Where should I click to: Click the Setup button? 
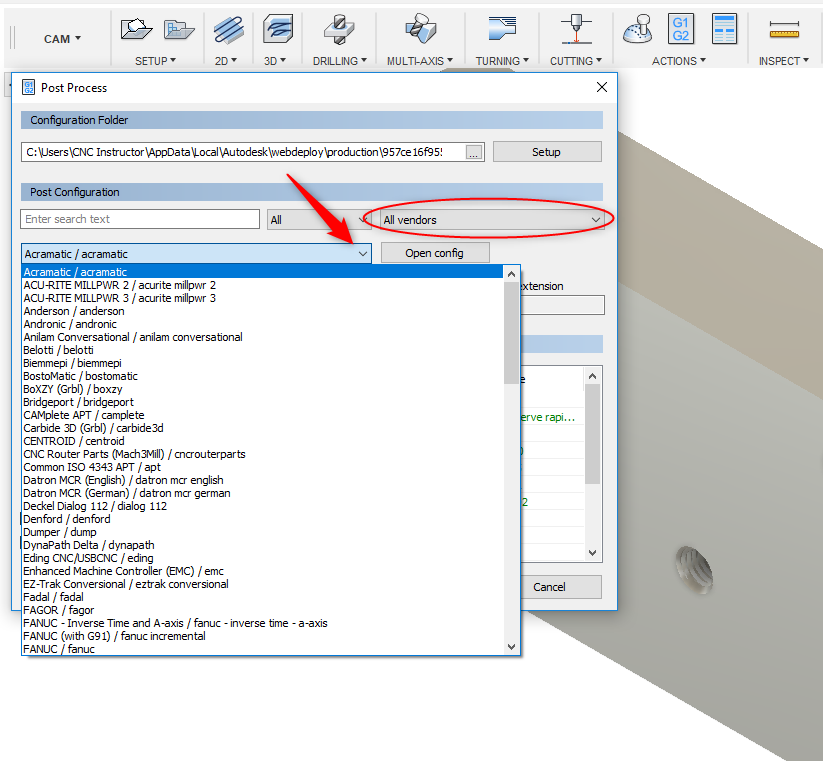[547, 152]
